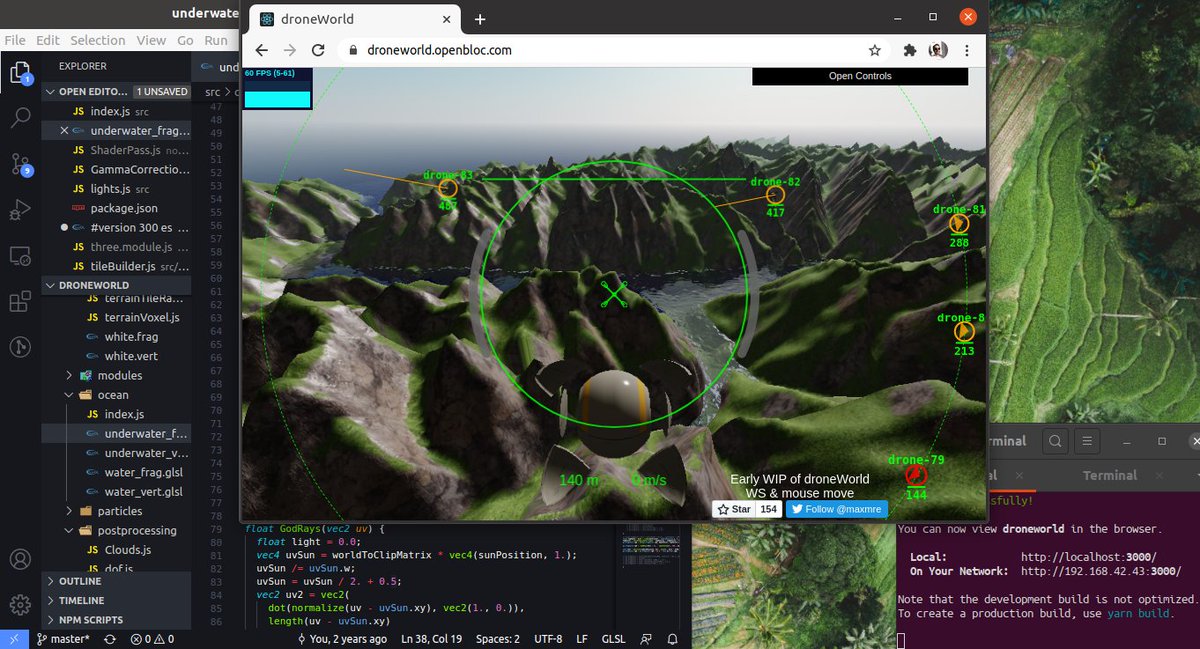
Task: Click the search icon in Terminal window
Action: [x=1056, y=441]
